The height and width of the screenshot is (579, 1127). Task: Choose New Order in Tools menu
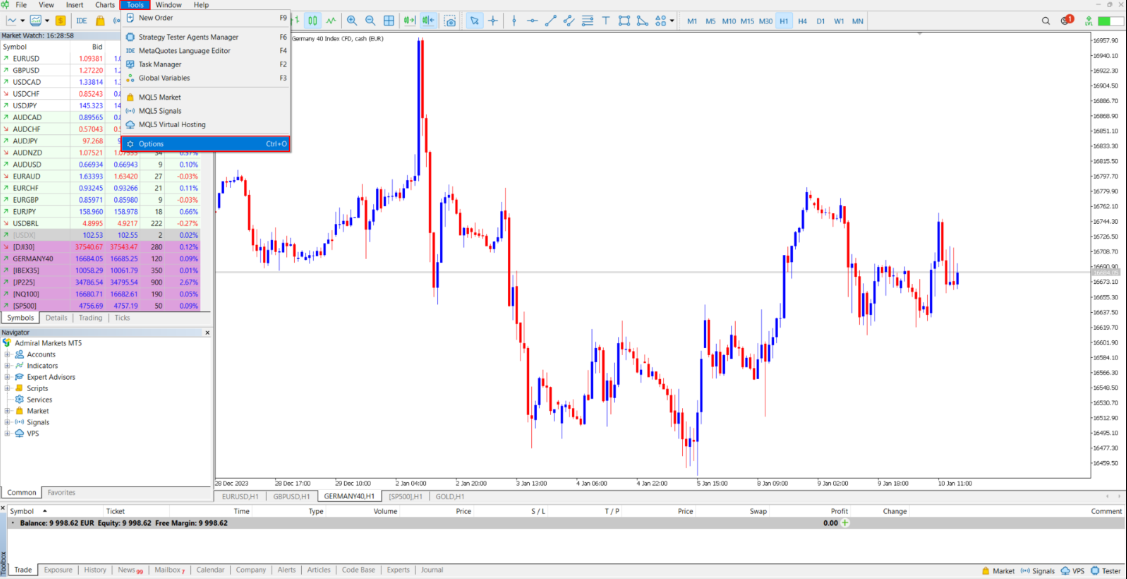(206, 17)
